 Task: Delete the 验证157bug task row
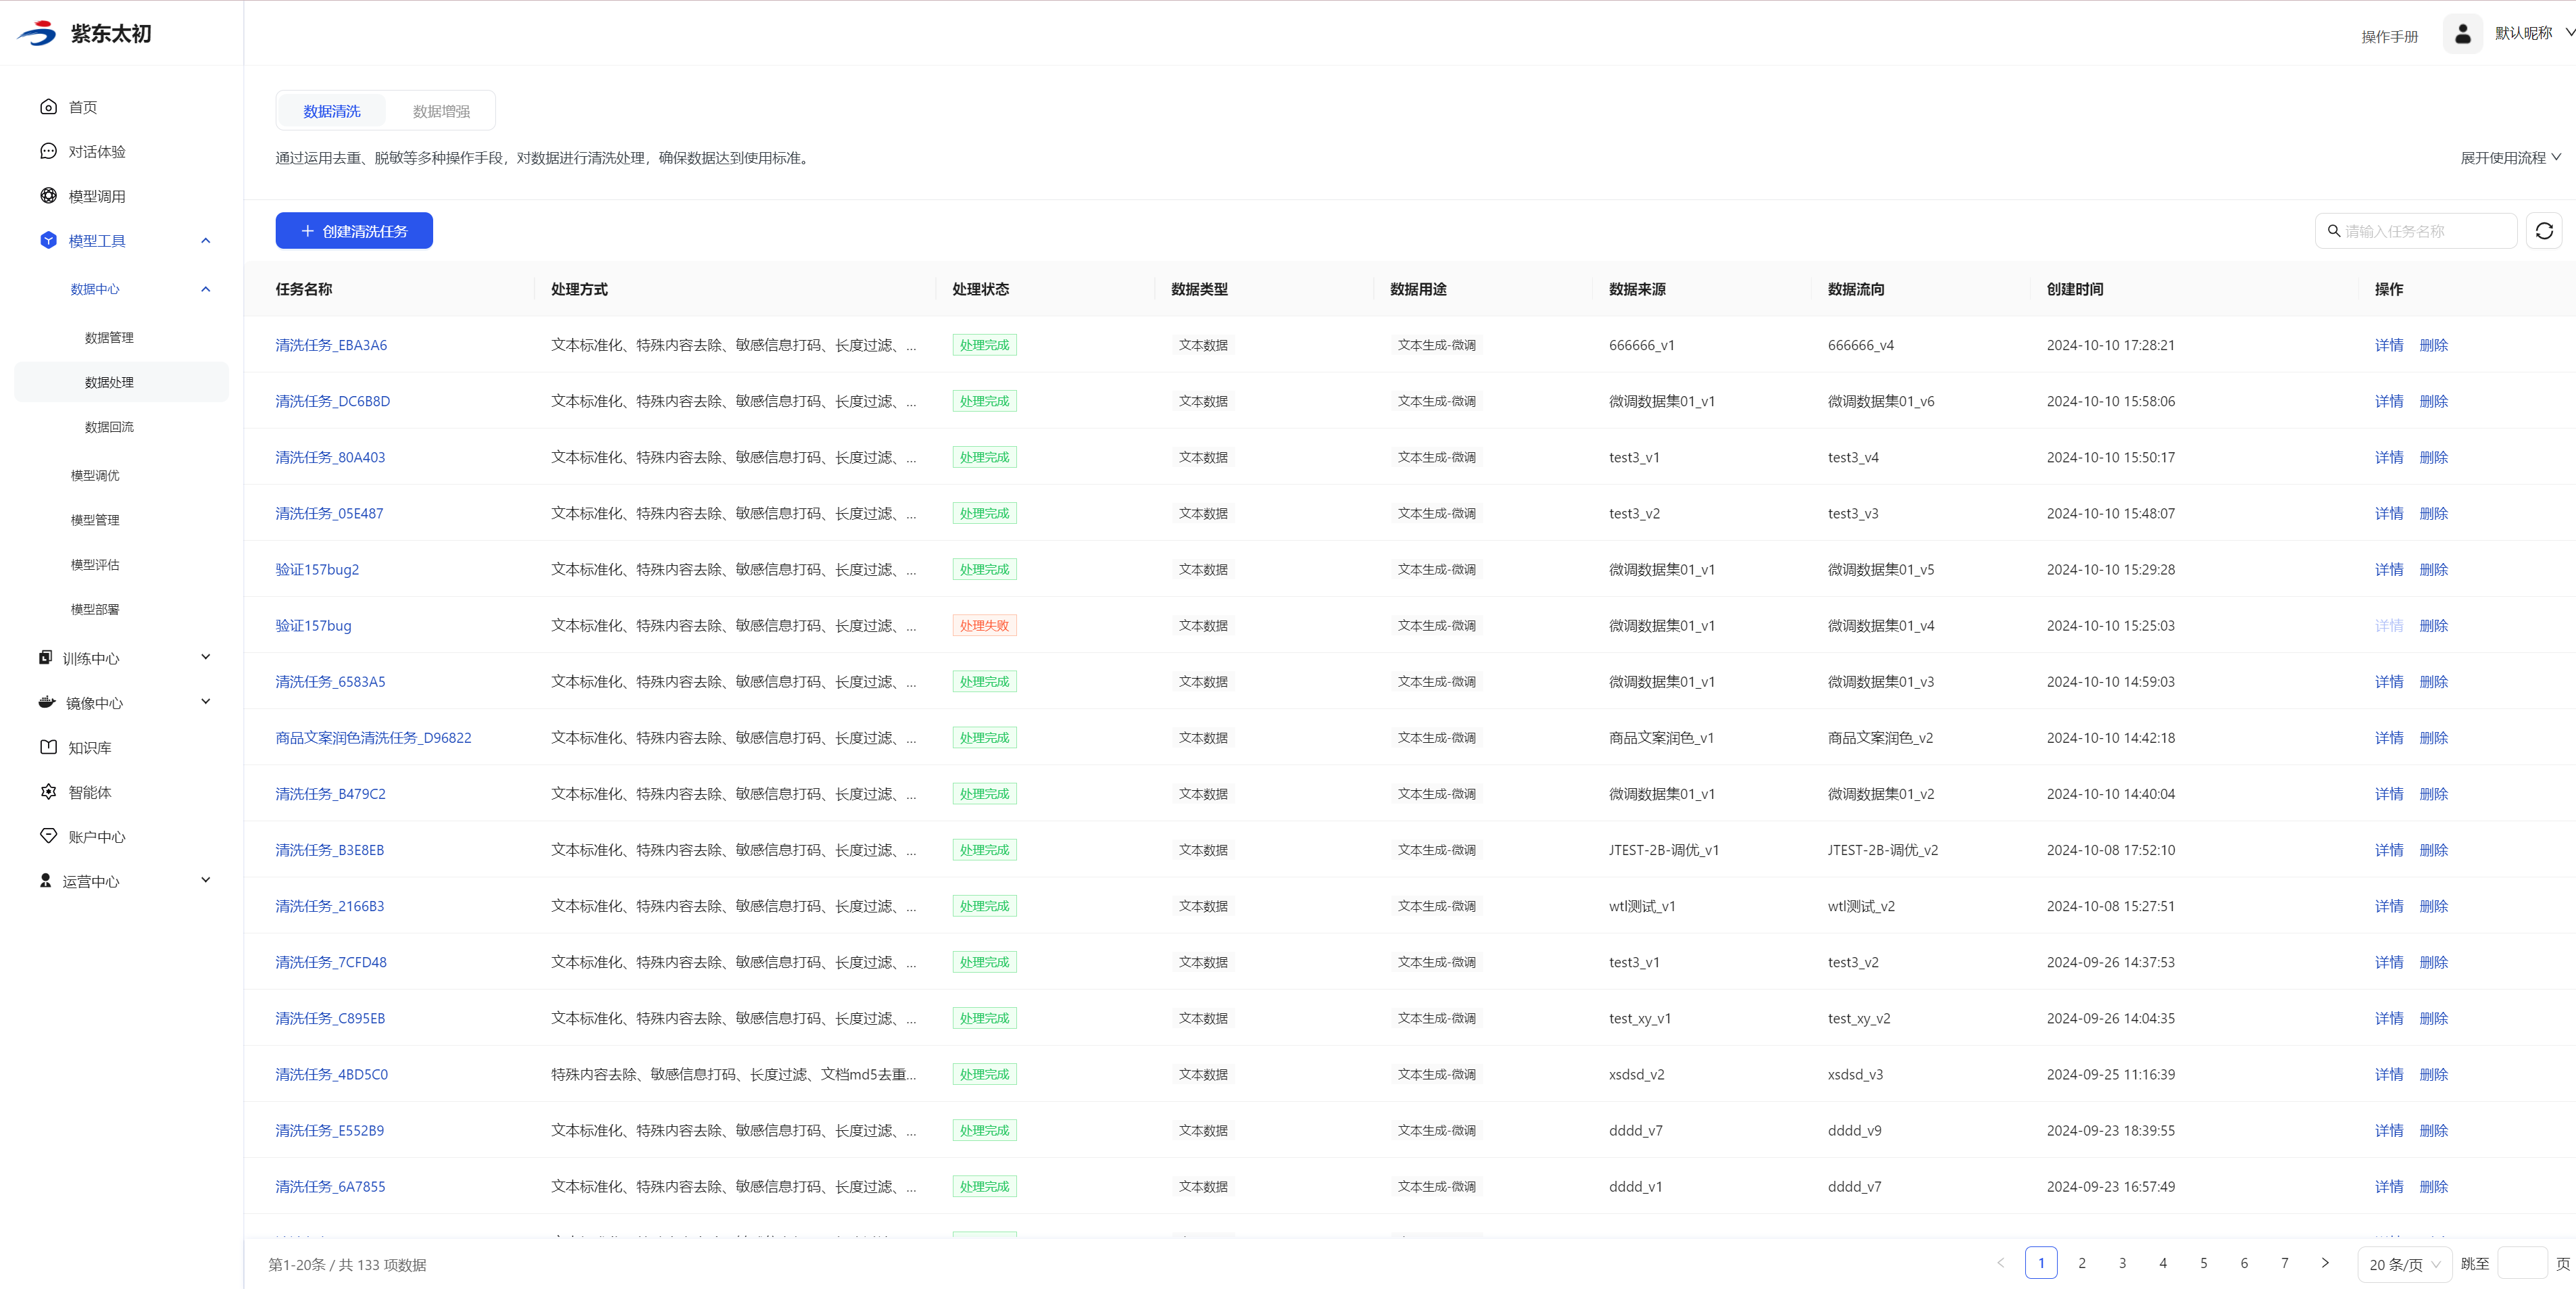pyautogui.click(x=2433, y=626)
